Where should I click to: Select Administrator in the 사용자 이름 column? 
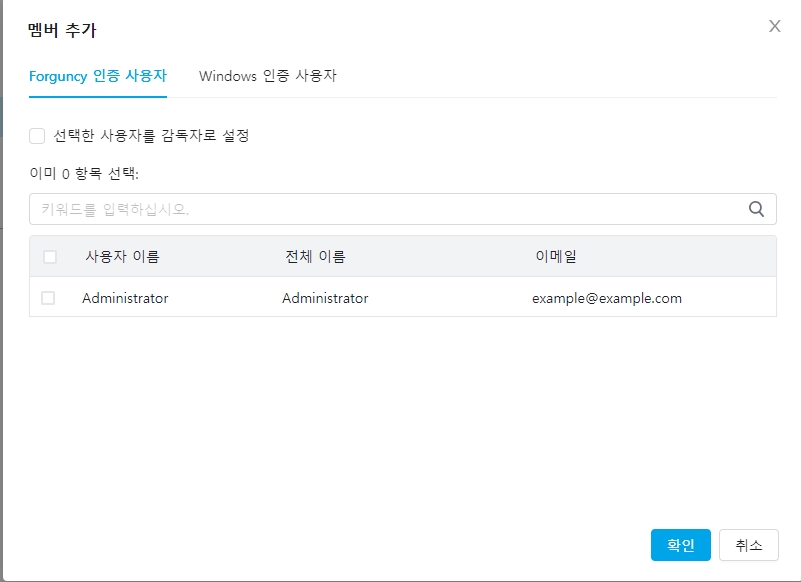point(125,298)
